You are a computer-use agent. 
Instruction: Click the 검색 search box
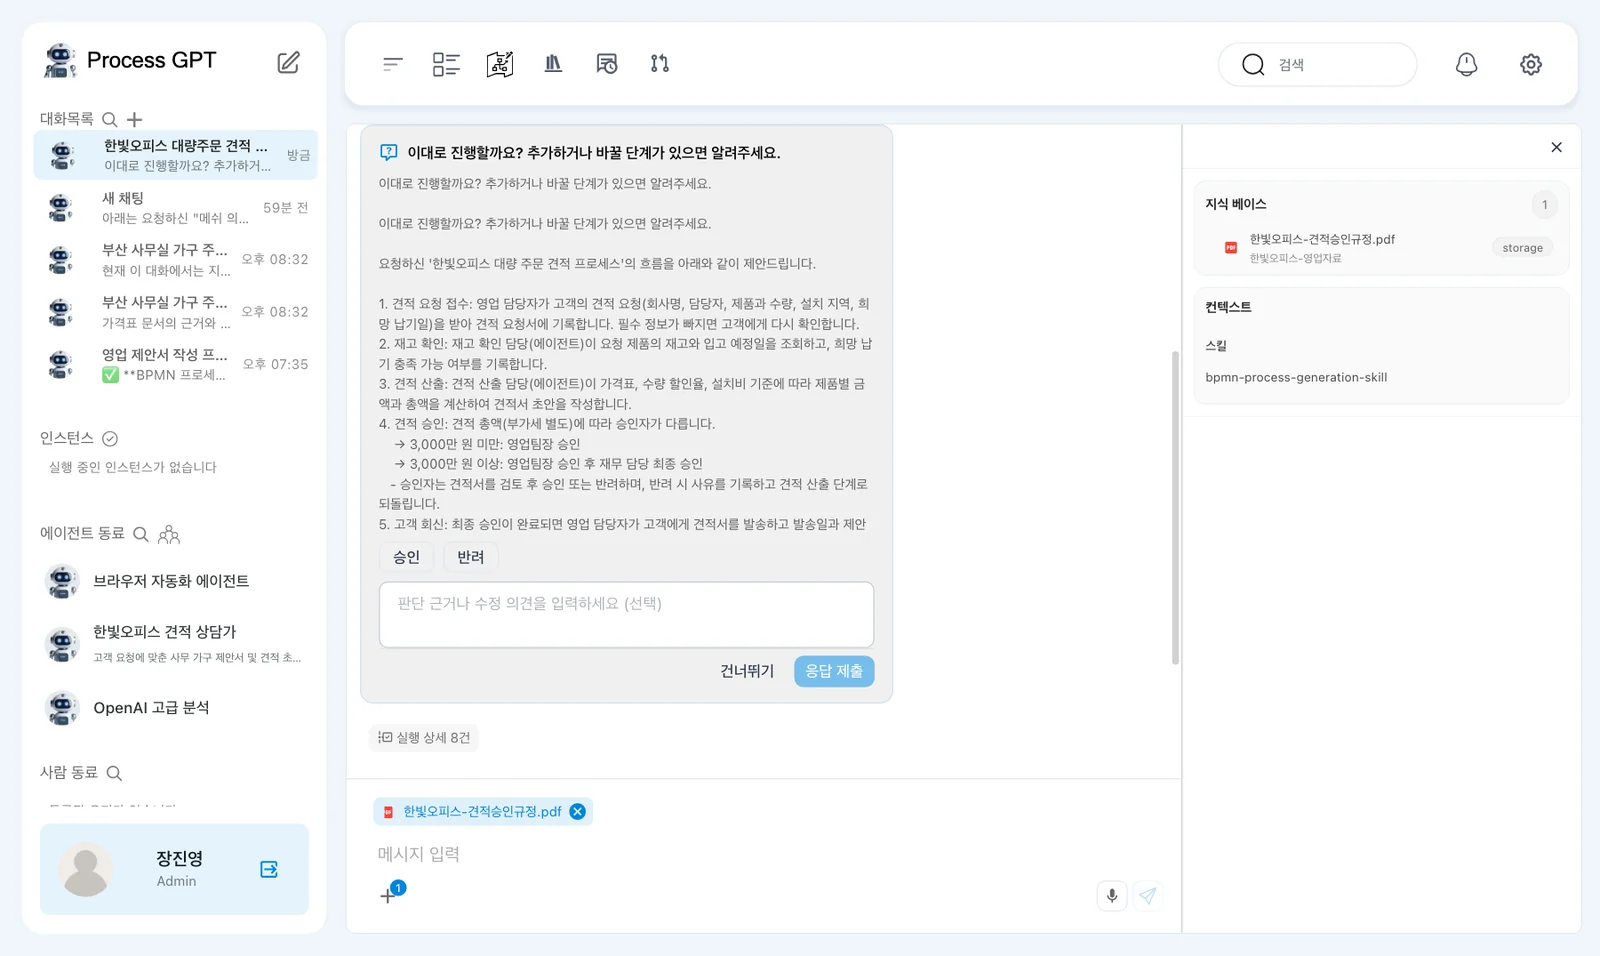point(1317,64)
